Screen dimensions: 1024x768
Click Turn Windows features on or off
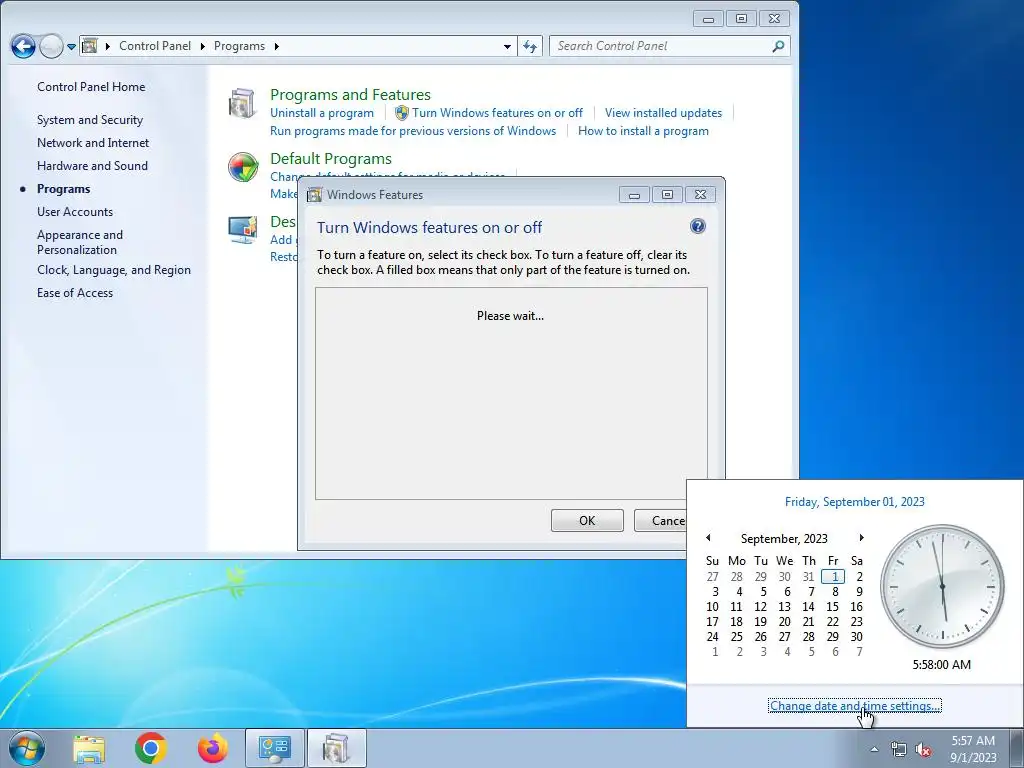498,113
